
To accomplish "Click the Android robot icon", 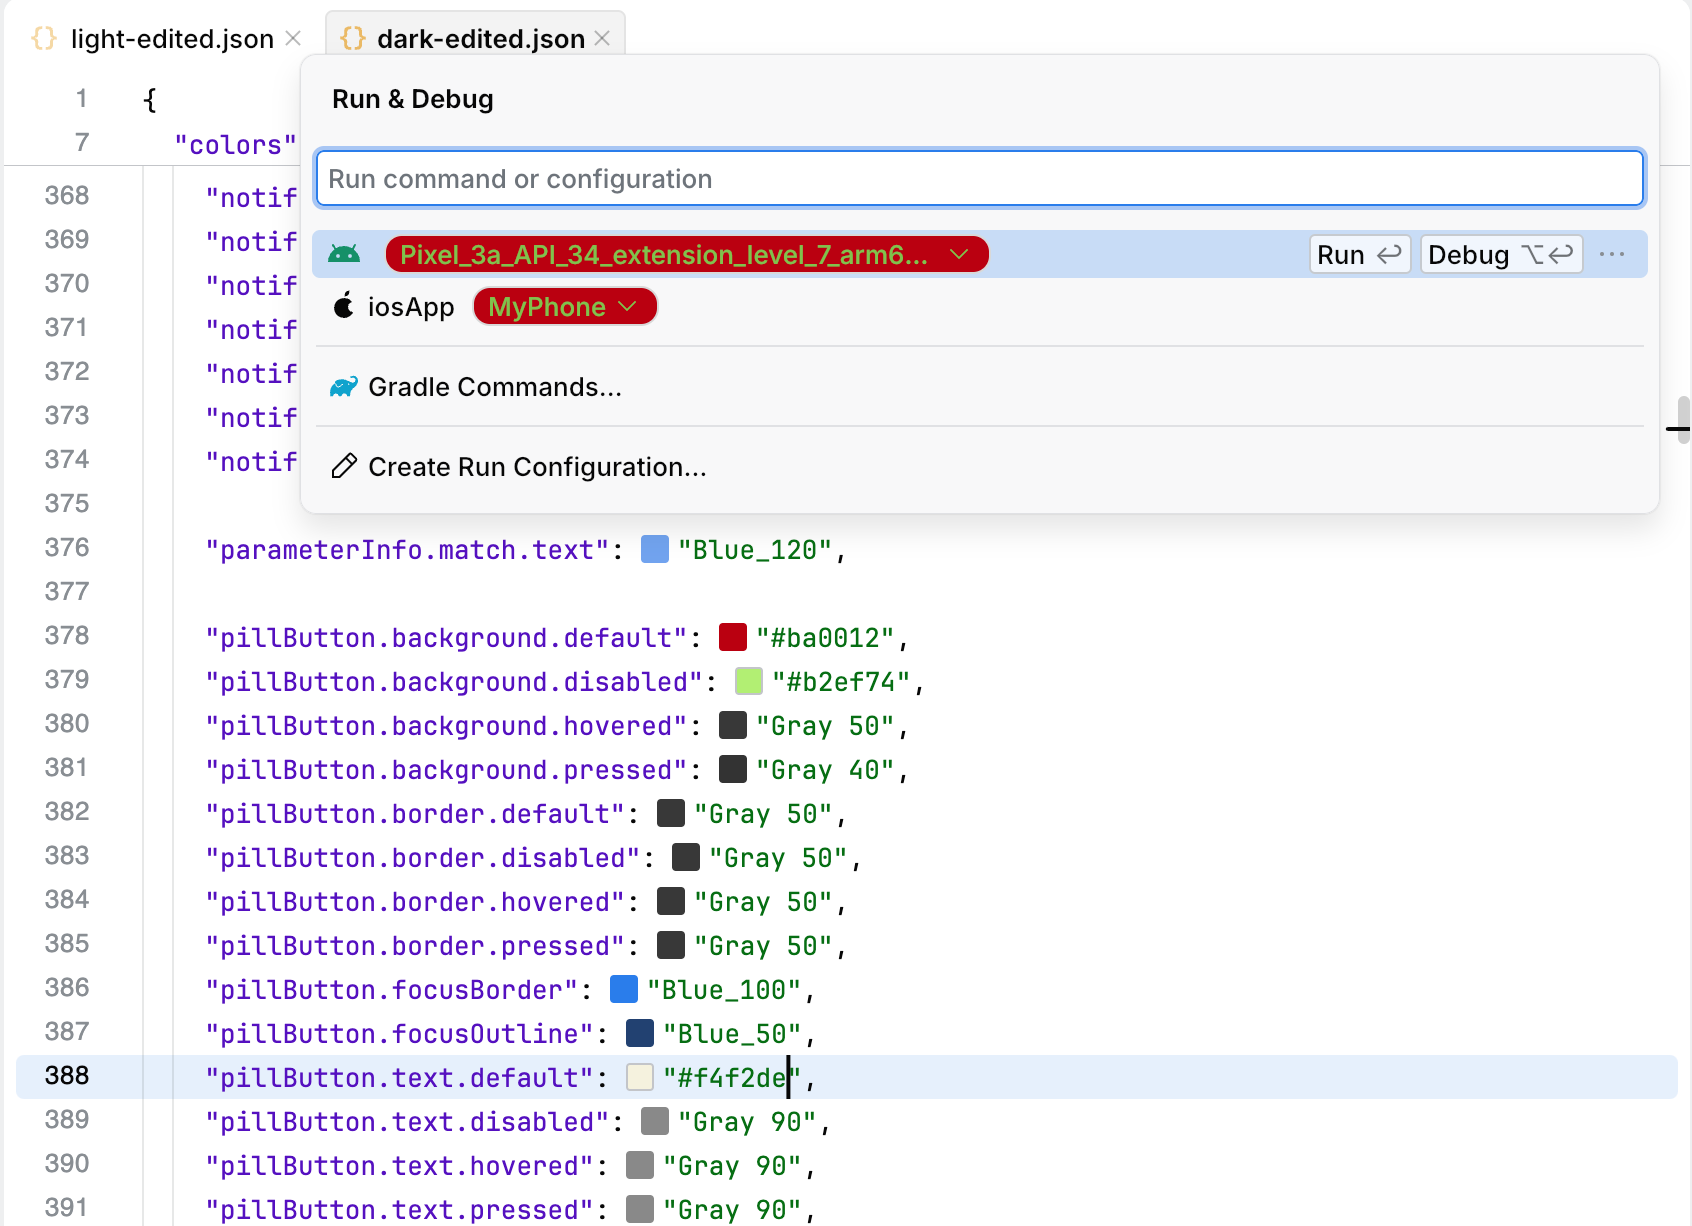I will click(344, 255).
